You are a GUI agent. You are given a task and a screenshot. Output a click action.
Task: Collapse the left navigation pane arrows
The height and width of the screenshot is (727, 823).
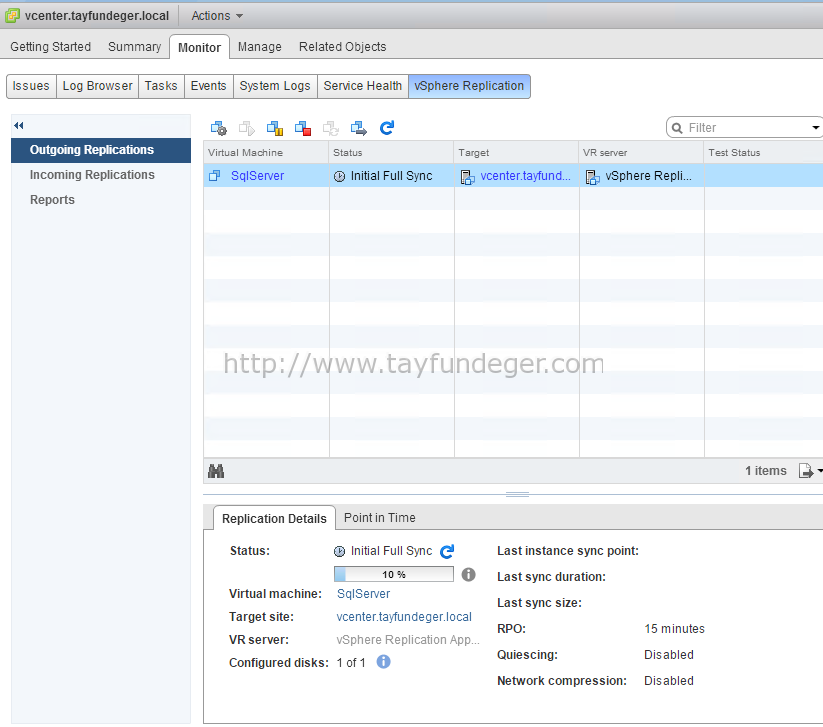click(x=19, y=125)
